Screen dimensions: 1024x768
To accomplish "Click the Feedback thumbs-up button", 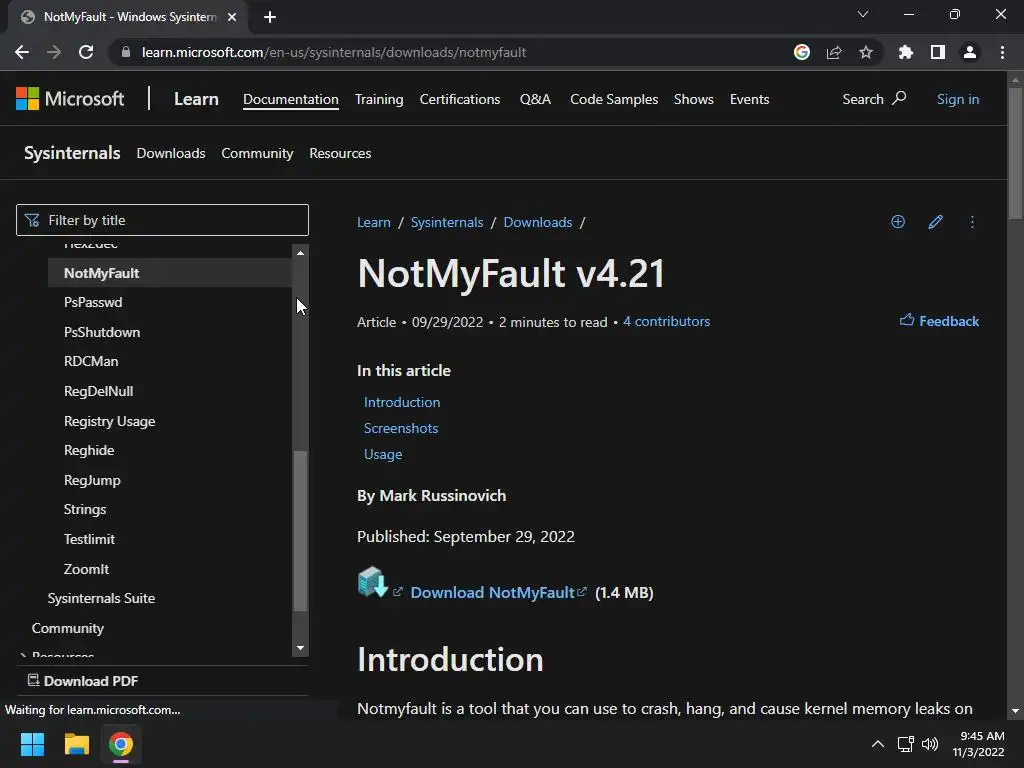I will 939,321.
